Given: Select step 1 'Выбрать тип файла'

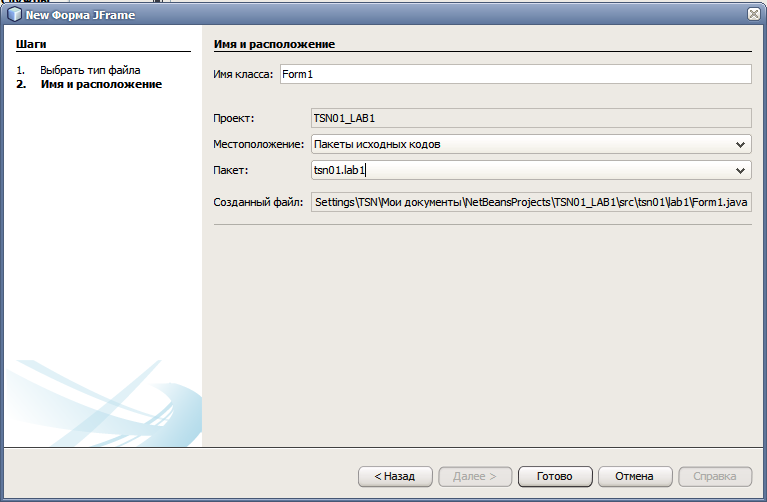Looking at the screenshot, I should pyautogui.click(x=90, y=70).
